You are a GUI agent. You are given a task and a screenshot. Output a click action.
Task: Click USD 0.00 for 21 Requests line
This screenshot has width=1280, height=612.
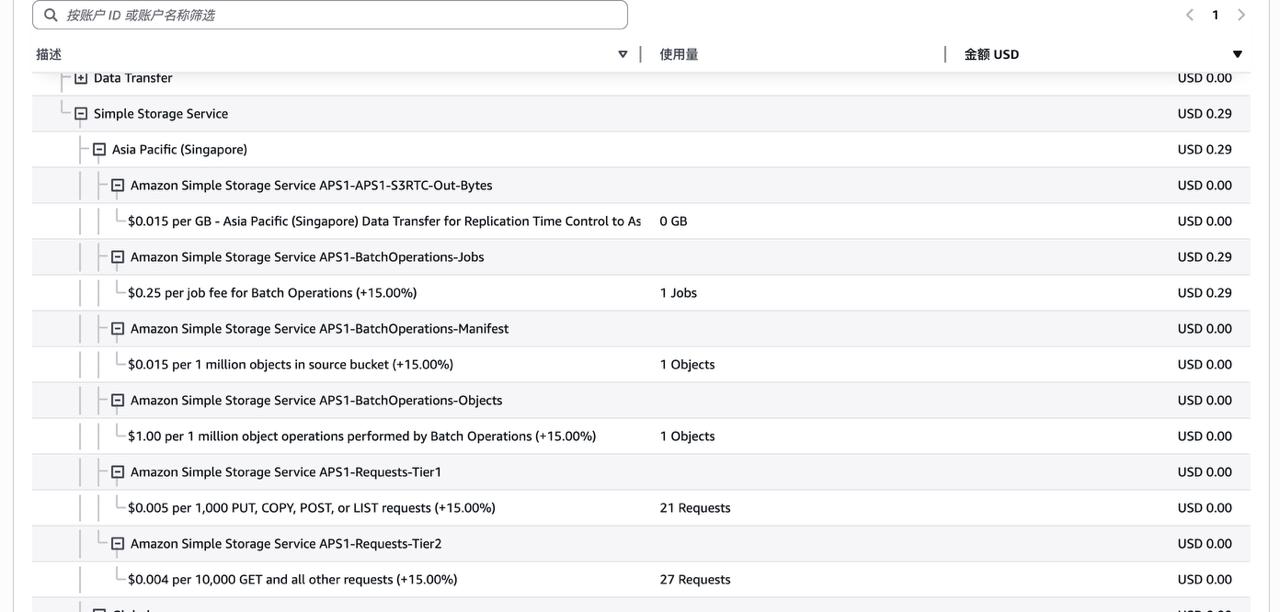[1205, 508]
